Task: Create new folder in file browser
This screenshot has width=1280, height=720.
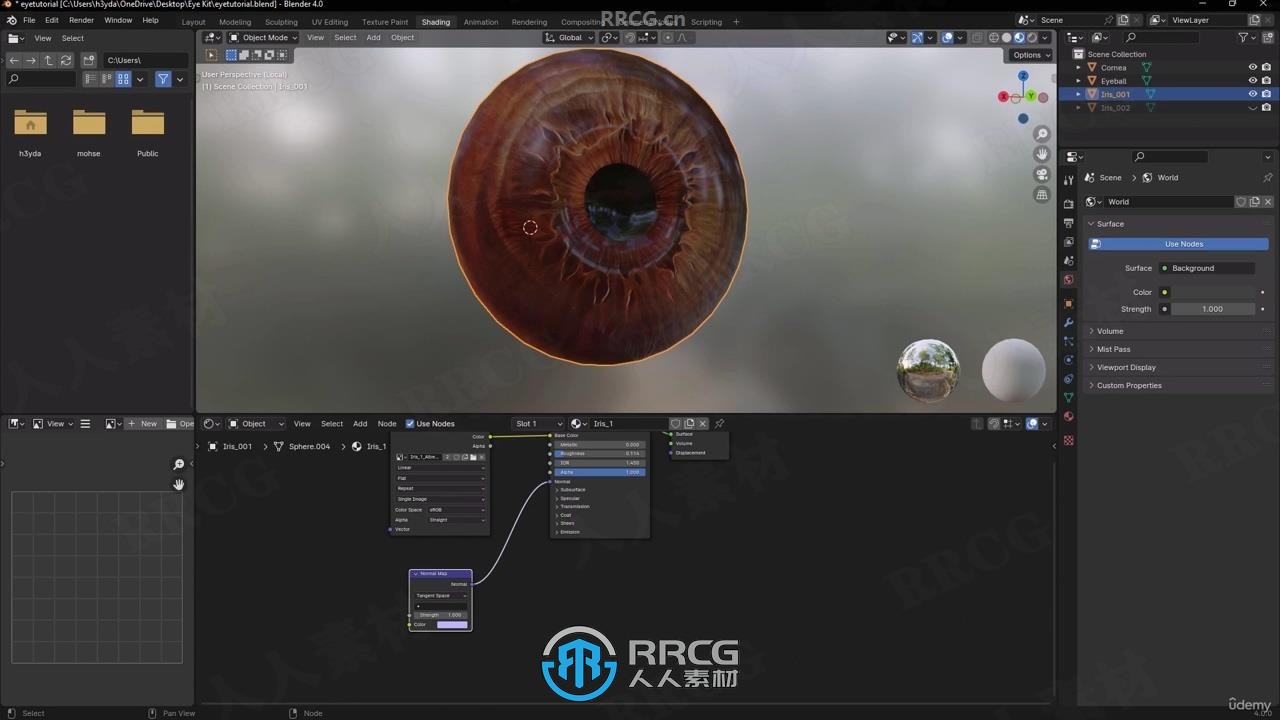Action: 89,60
